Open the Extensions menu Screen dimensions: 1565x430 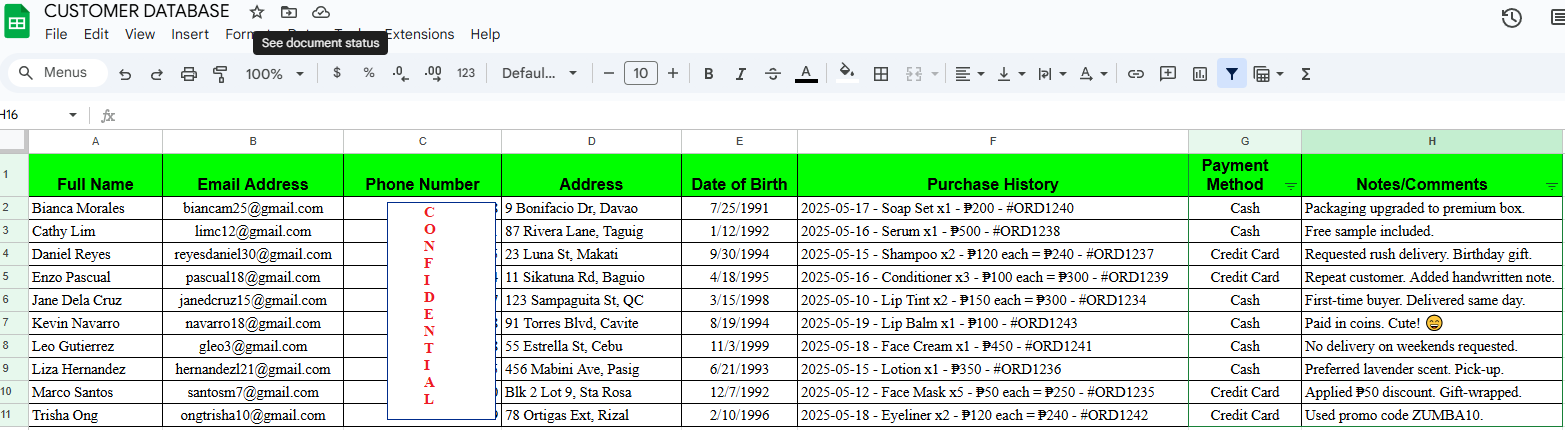click(x=419, y=34)
